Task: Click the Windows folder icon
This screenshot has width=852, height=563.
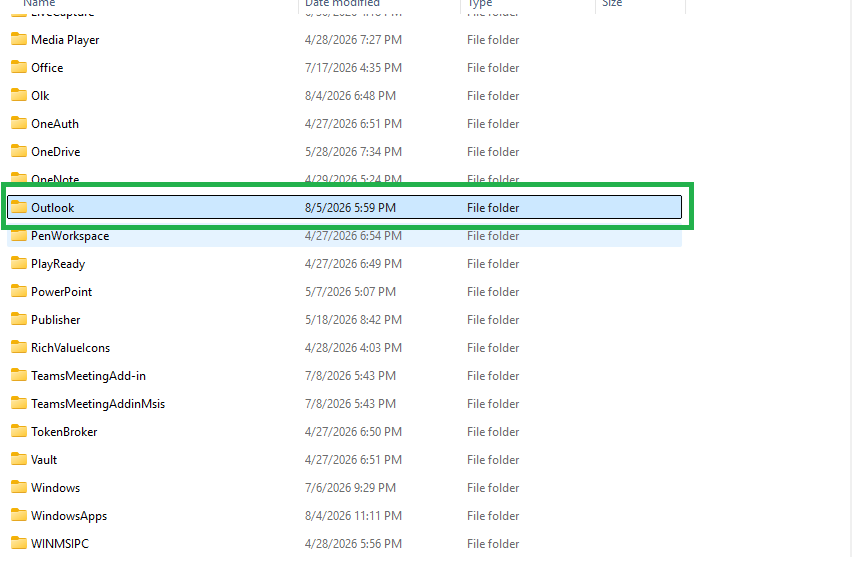Action: coord(18,487)
